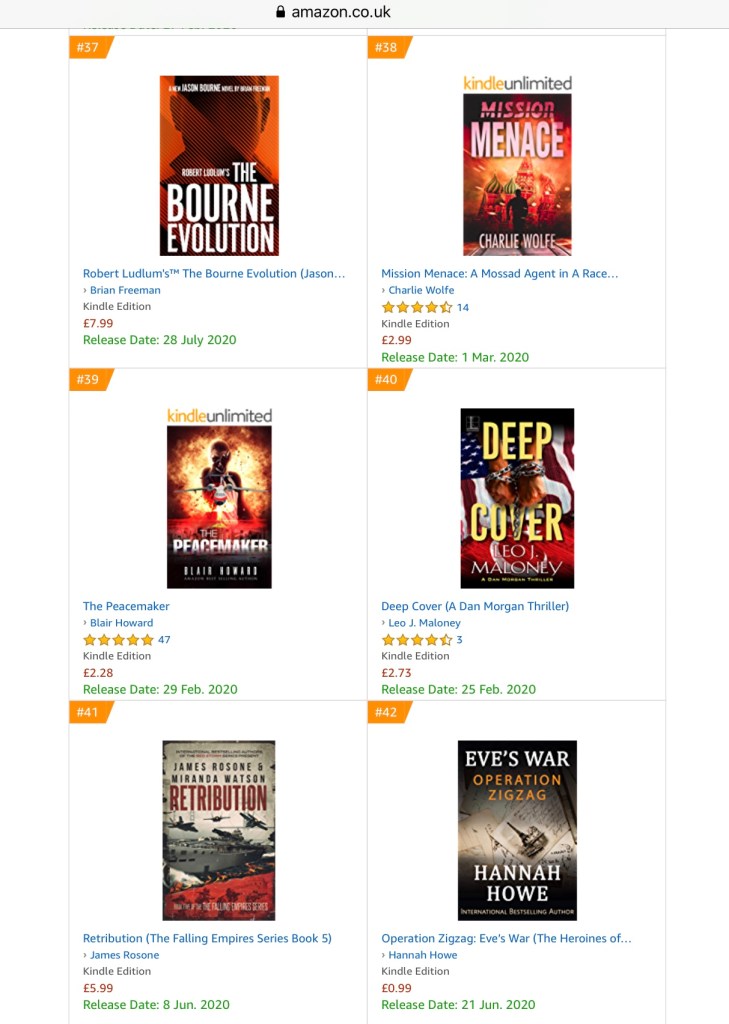Open Deep Cover book cover image
The width and height of the screenshot is (729, 1024).
pyautogui.click(x=517, y=498)
